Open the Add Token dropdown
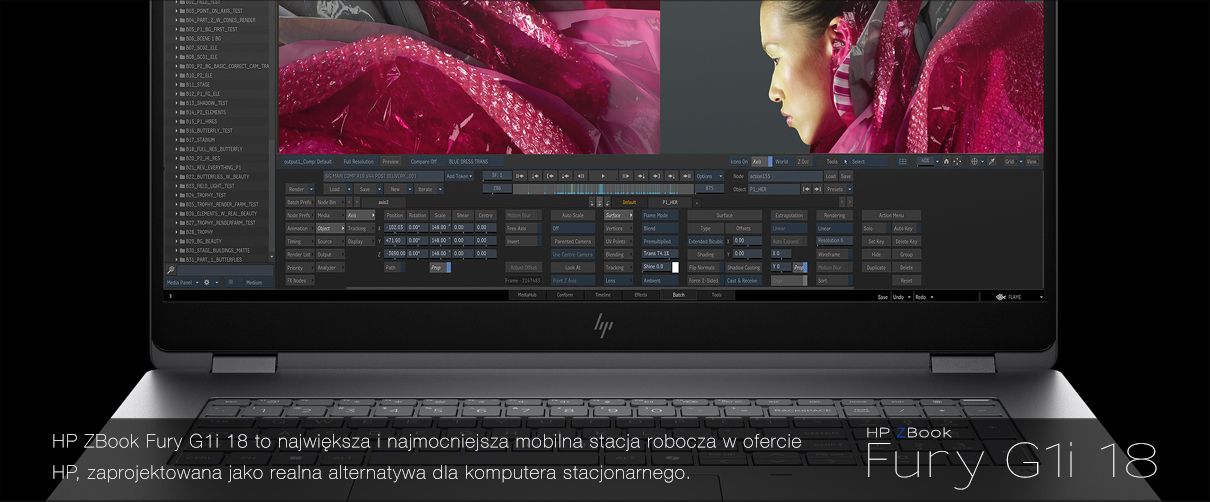 pyautogui.click(x=459, y=176)
